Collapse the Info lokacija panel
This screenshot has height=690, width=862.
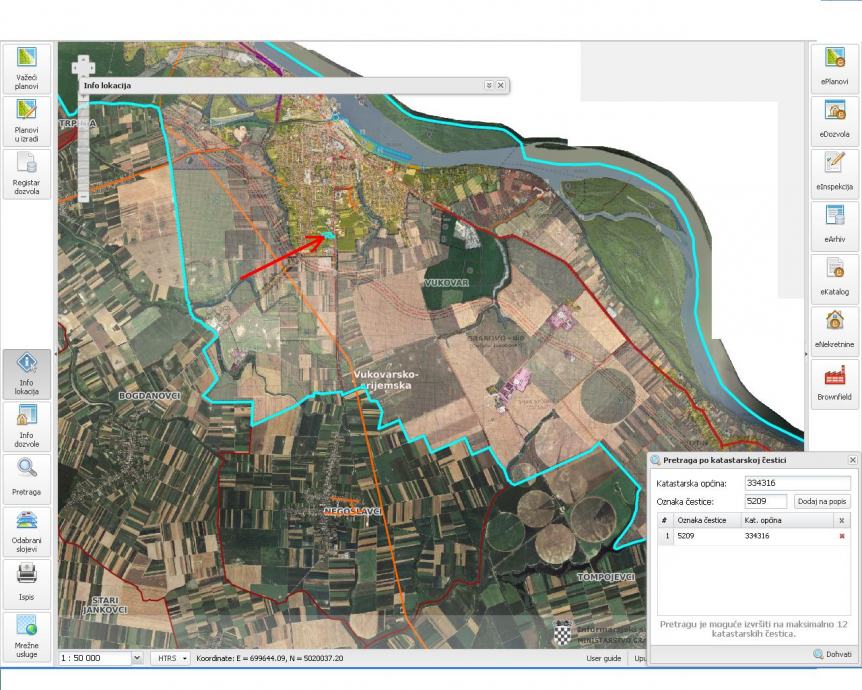(489, 85)
